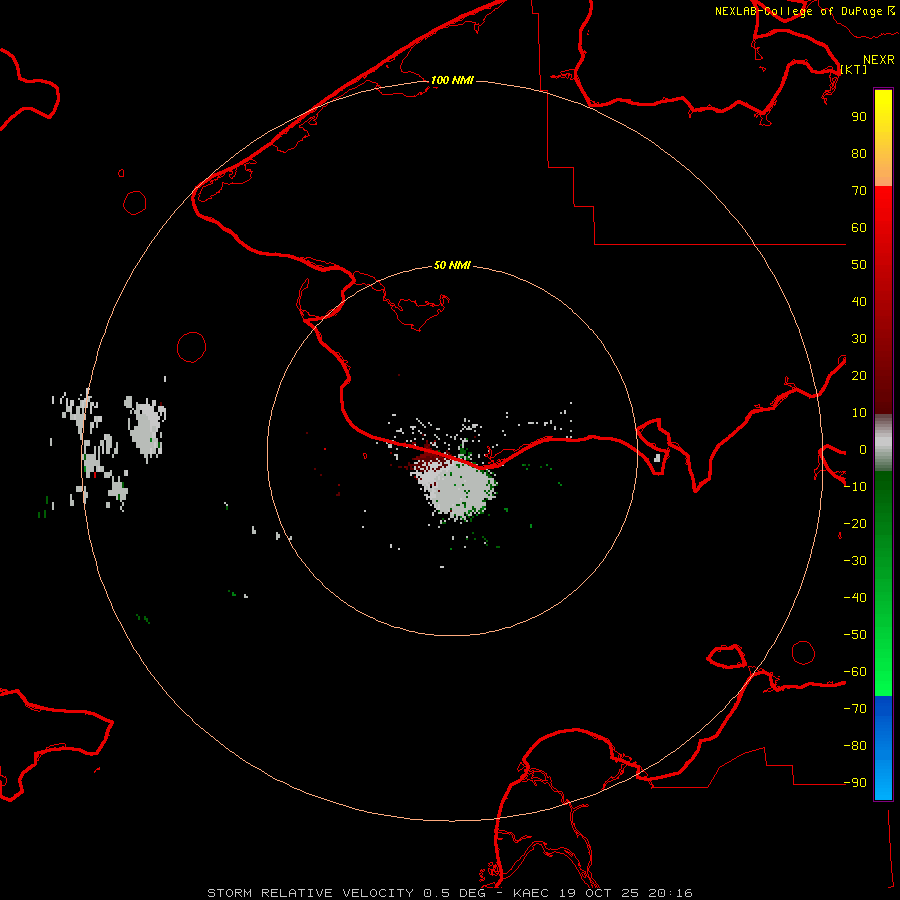The width and height of the screenshot is (900, 900).
Task: Click the -20 value on velocity scale
Action: [x=855, y=523]
